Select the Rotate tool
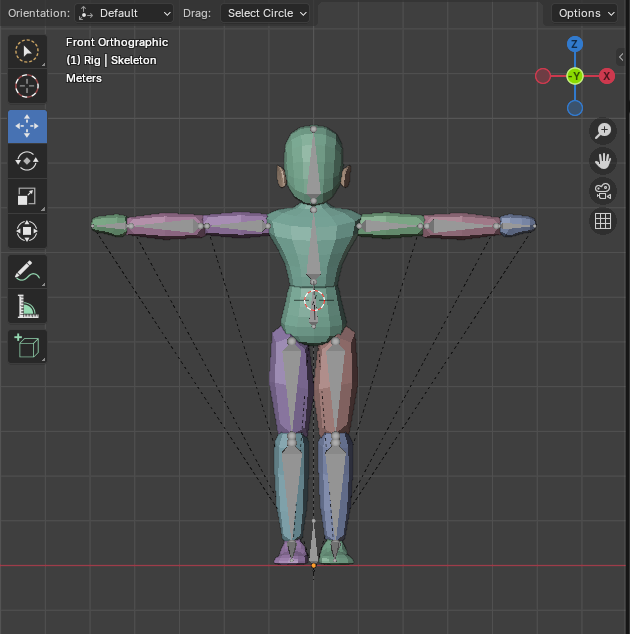 point(27,161)
